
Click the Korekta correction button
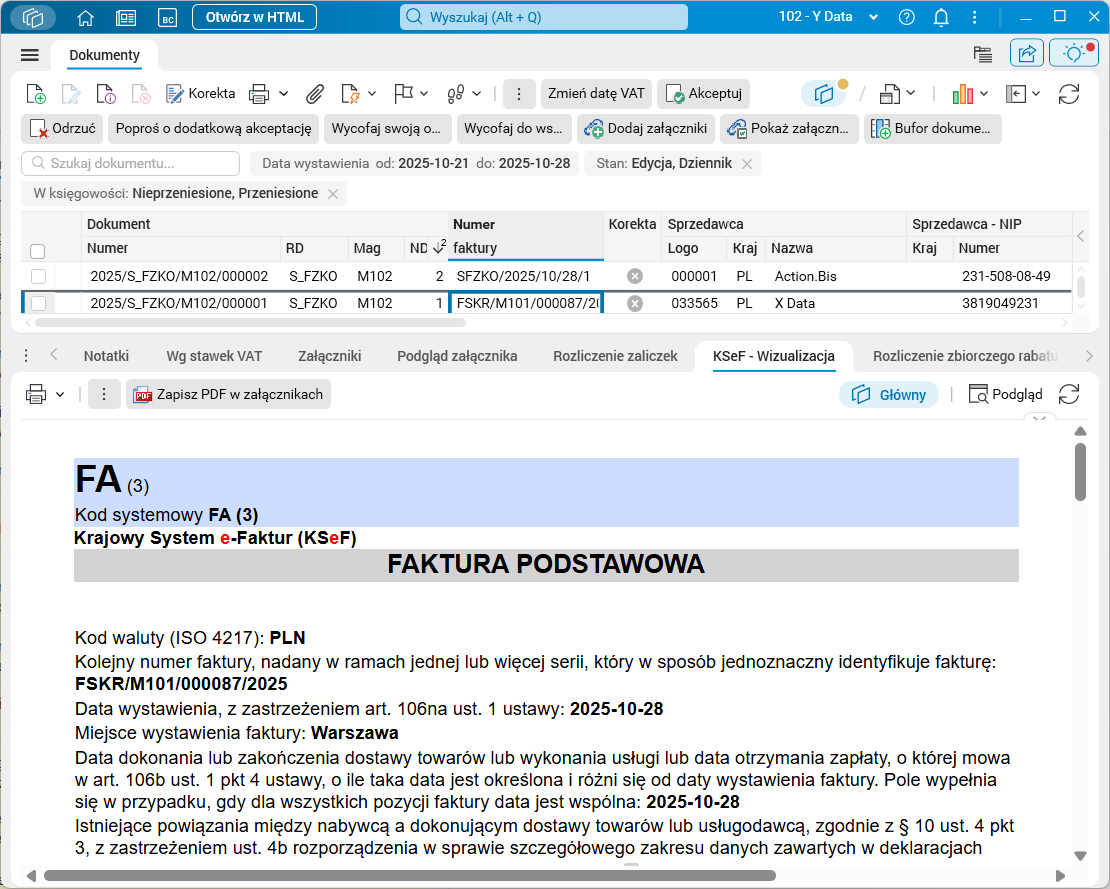pos(200,93)
